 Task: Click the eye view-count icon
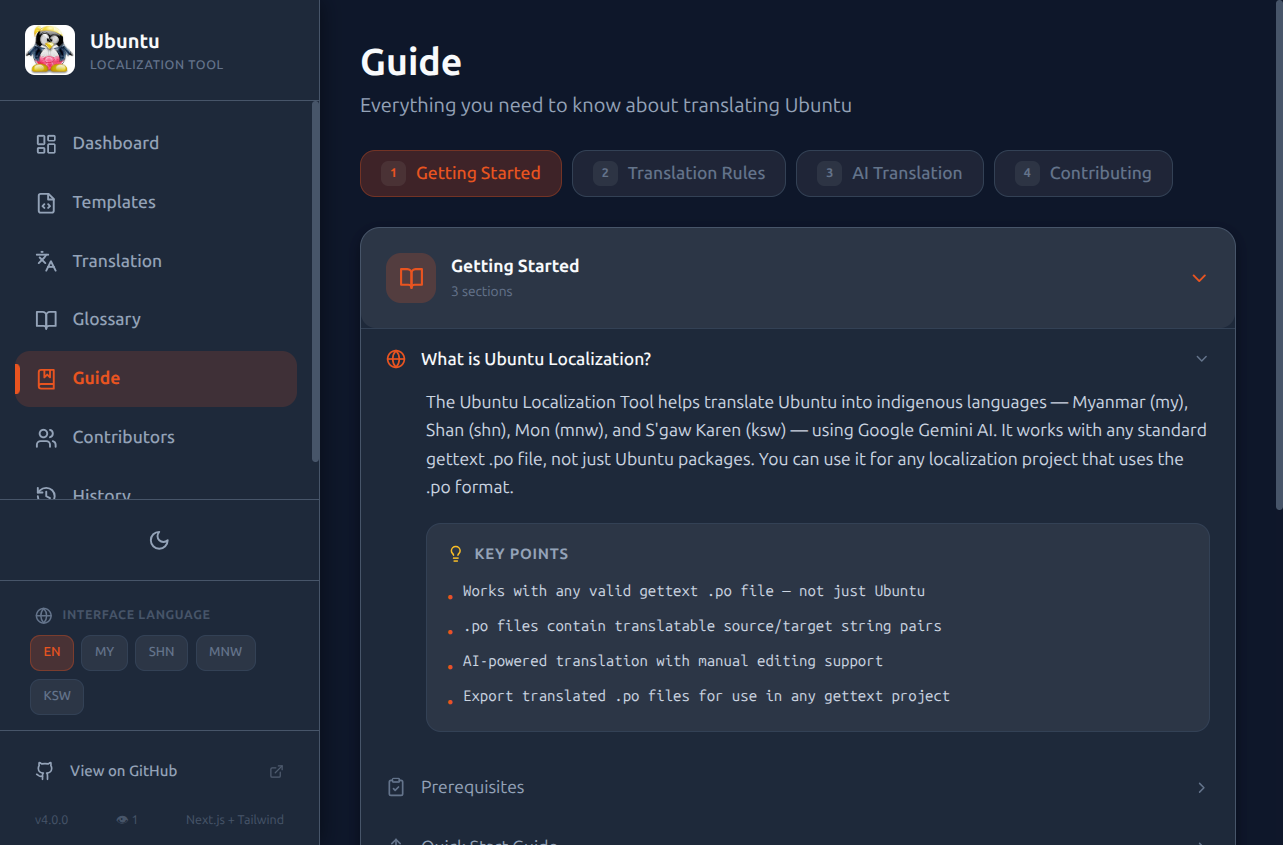(x=122, y=820)
